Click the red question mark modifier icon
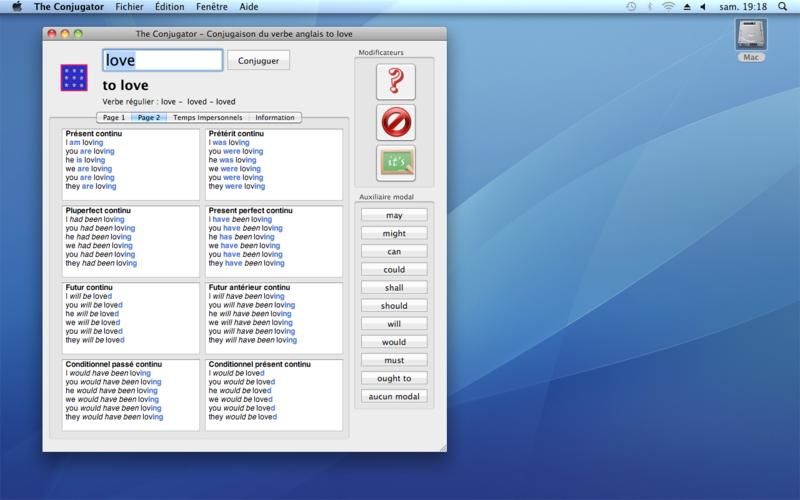800x500 pixels. 395,82
